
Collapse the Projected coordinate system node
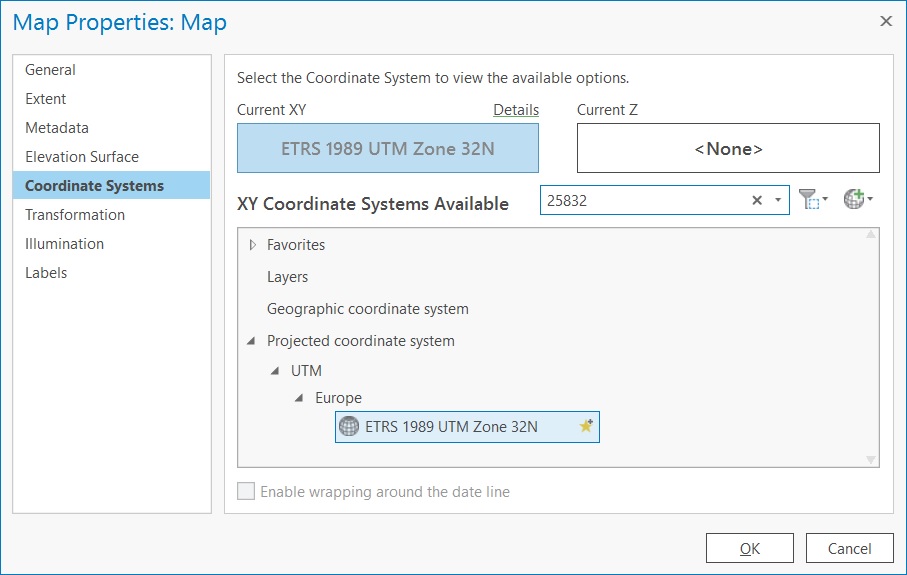coord(251,342)
